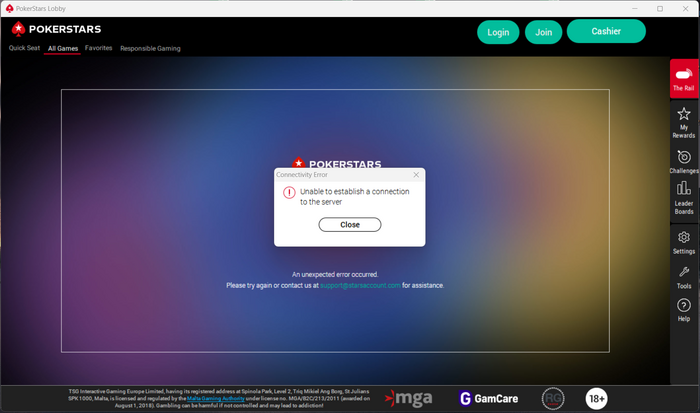The height and width of the screenshot is (413, 700).
Task: Click the 18+ age badge
Action: coord(596,398)
